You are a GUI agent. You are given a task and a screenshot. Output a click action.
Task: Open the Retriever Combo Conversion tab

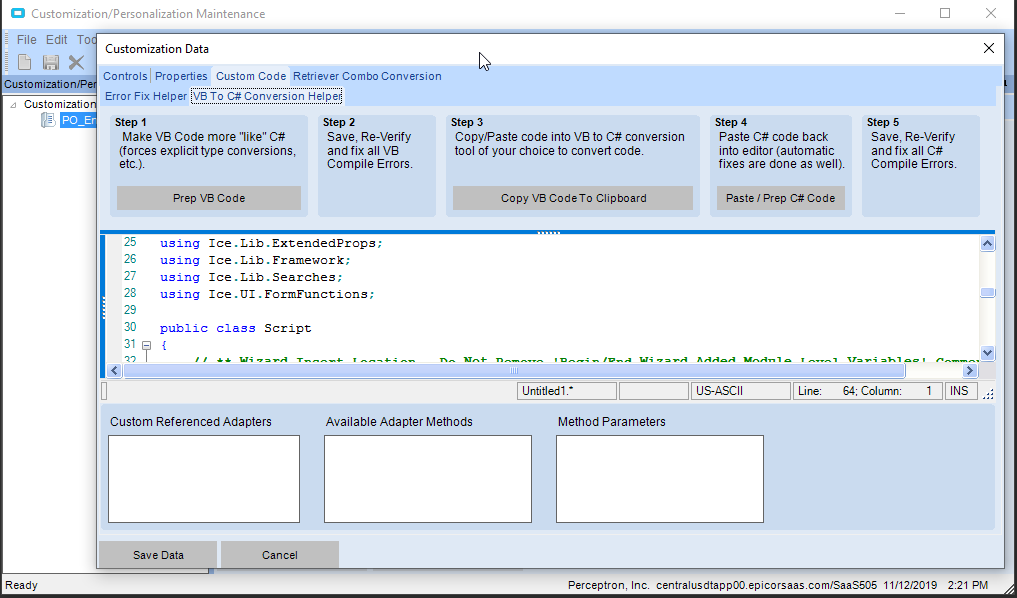tap(367, 76)
